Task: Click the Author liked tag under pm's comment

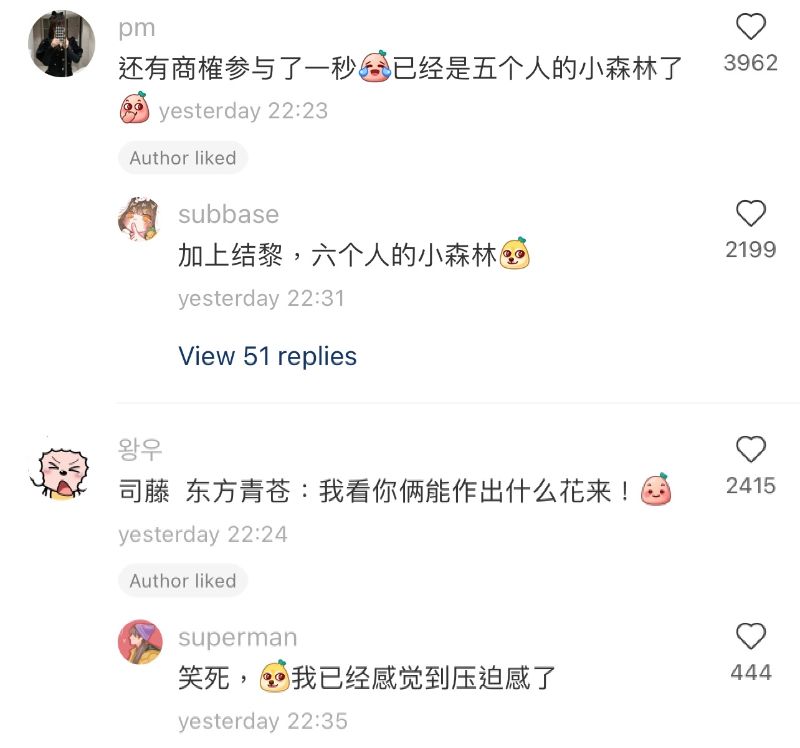Action: coord(183,158)
